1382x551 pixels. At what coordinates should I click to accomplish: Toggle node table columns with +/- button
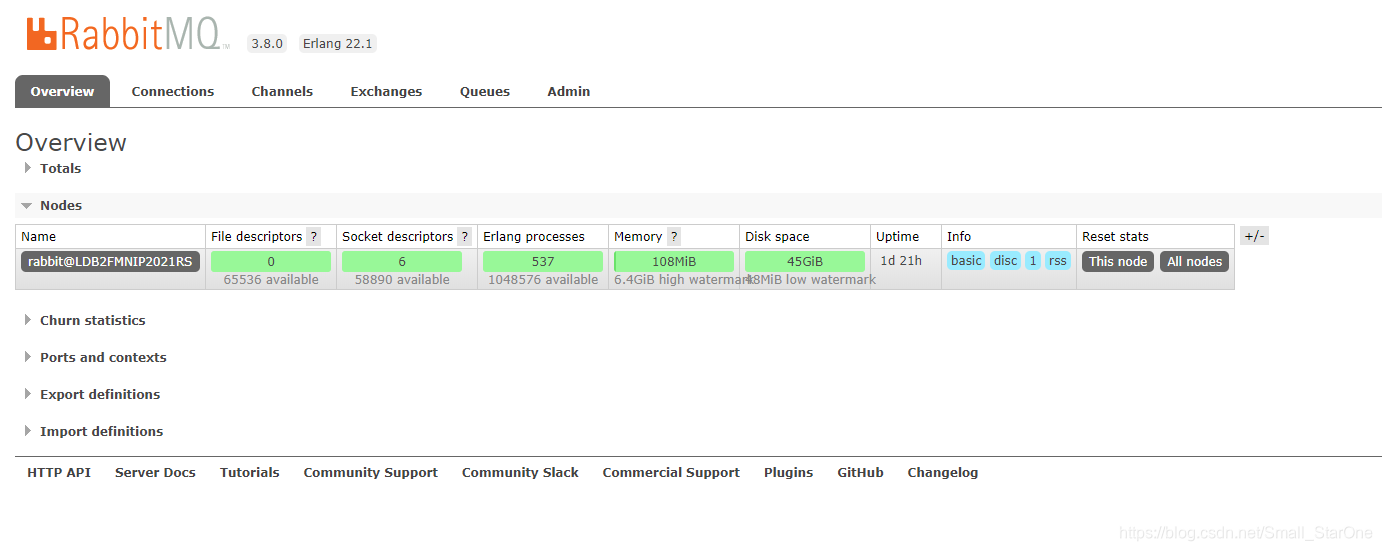(x=1254, y=236)
